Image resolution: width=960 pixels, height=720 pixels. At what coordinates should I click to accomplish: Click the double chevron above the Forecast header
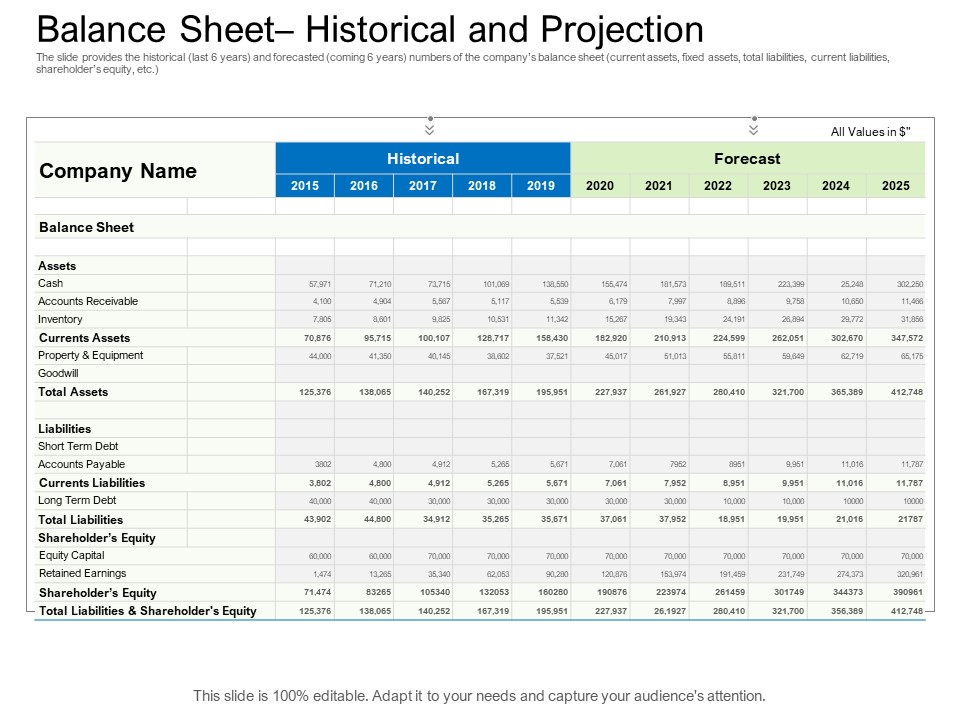[754, 130]
